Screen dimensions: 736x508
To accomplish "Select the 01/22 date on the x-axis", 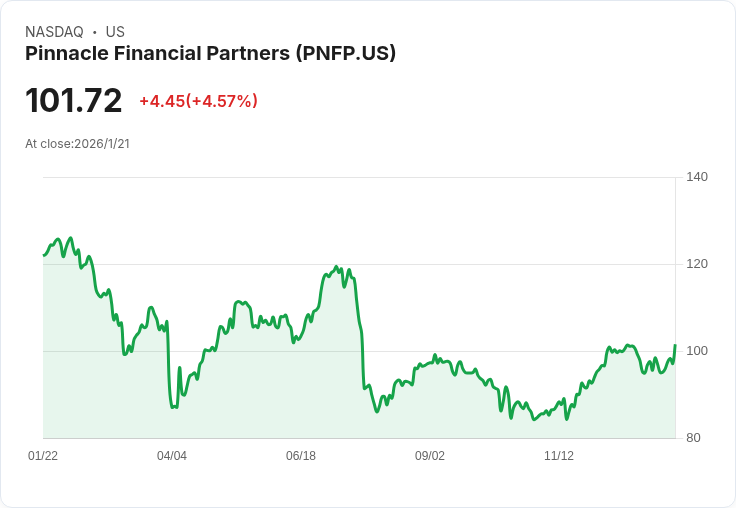I will (x=43, y=456).
